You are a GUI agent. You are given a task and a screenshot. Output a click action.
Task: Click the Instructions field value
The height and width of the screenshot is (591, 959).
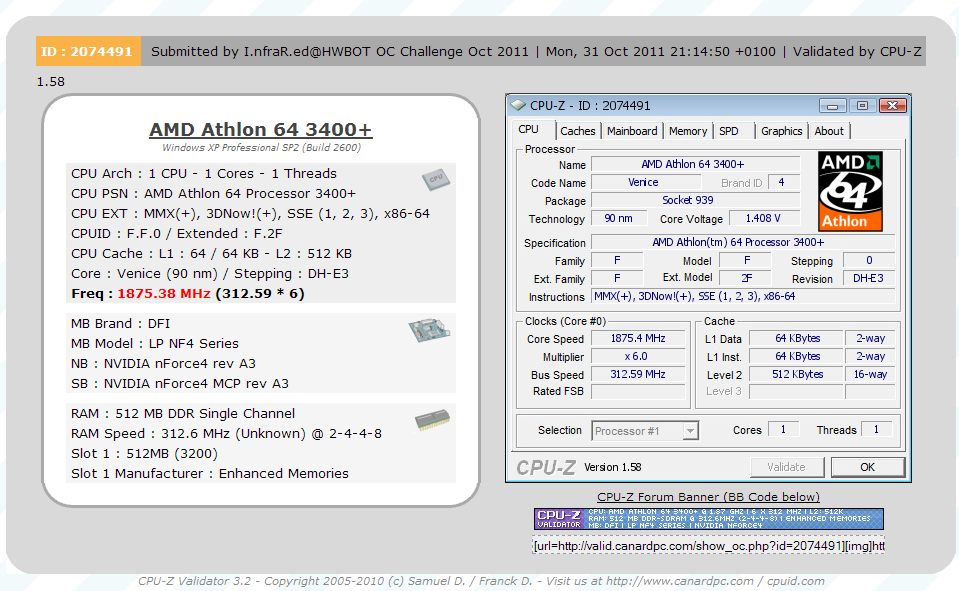[742, 296]
